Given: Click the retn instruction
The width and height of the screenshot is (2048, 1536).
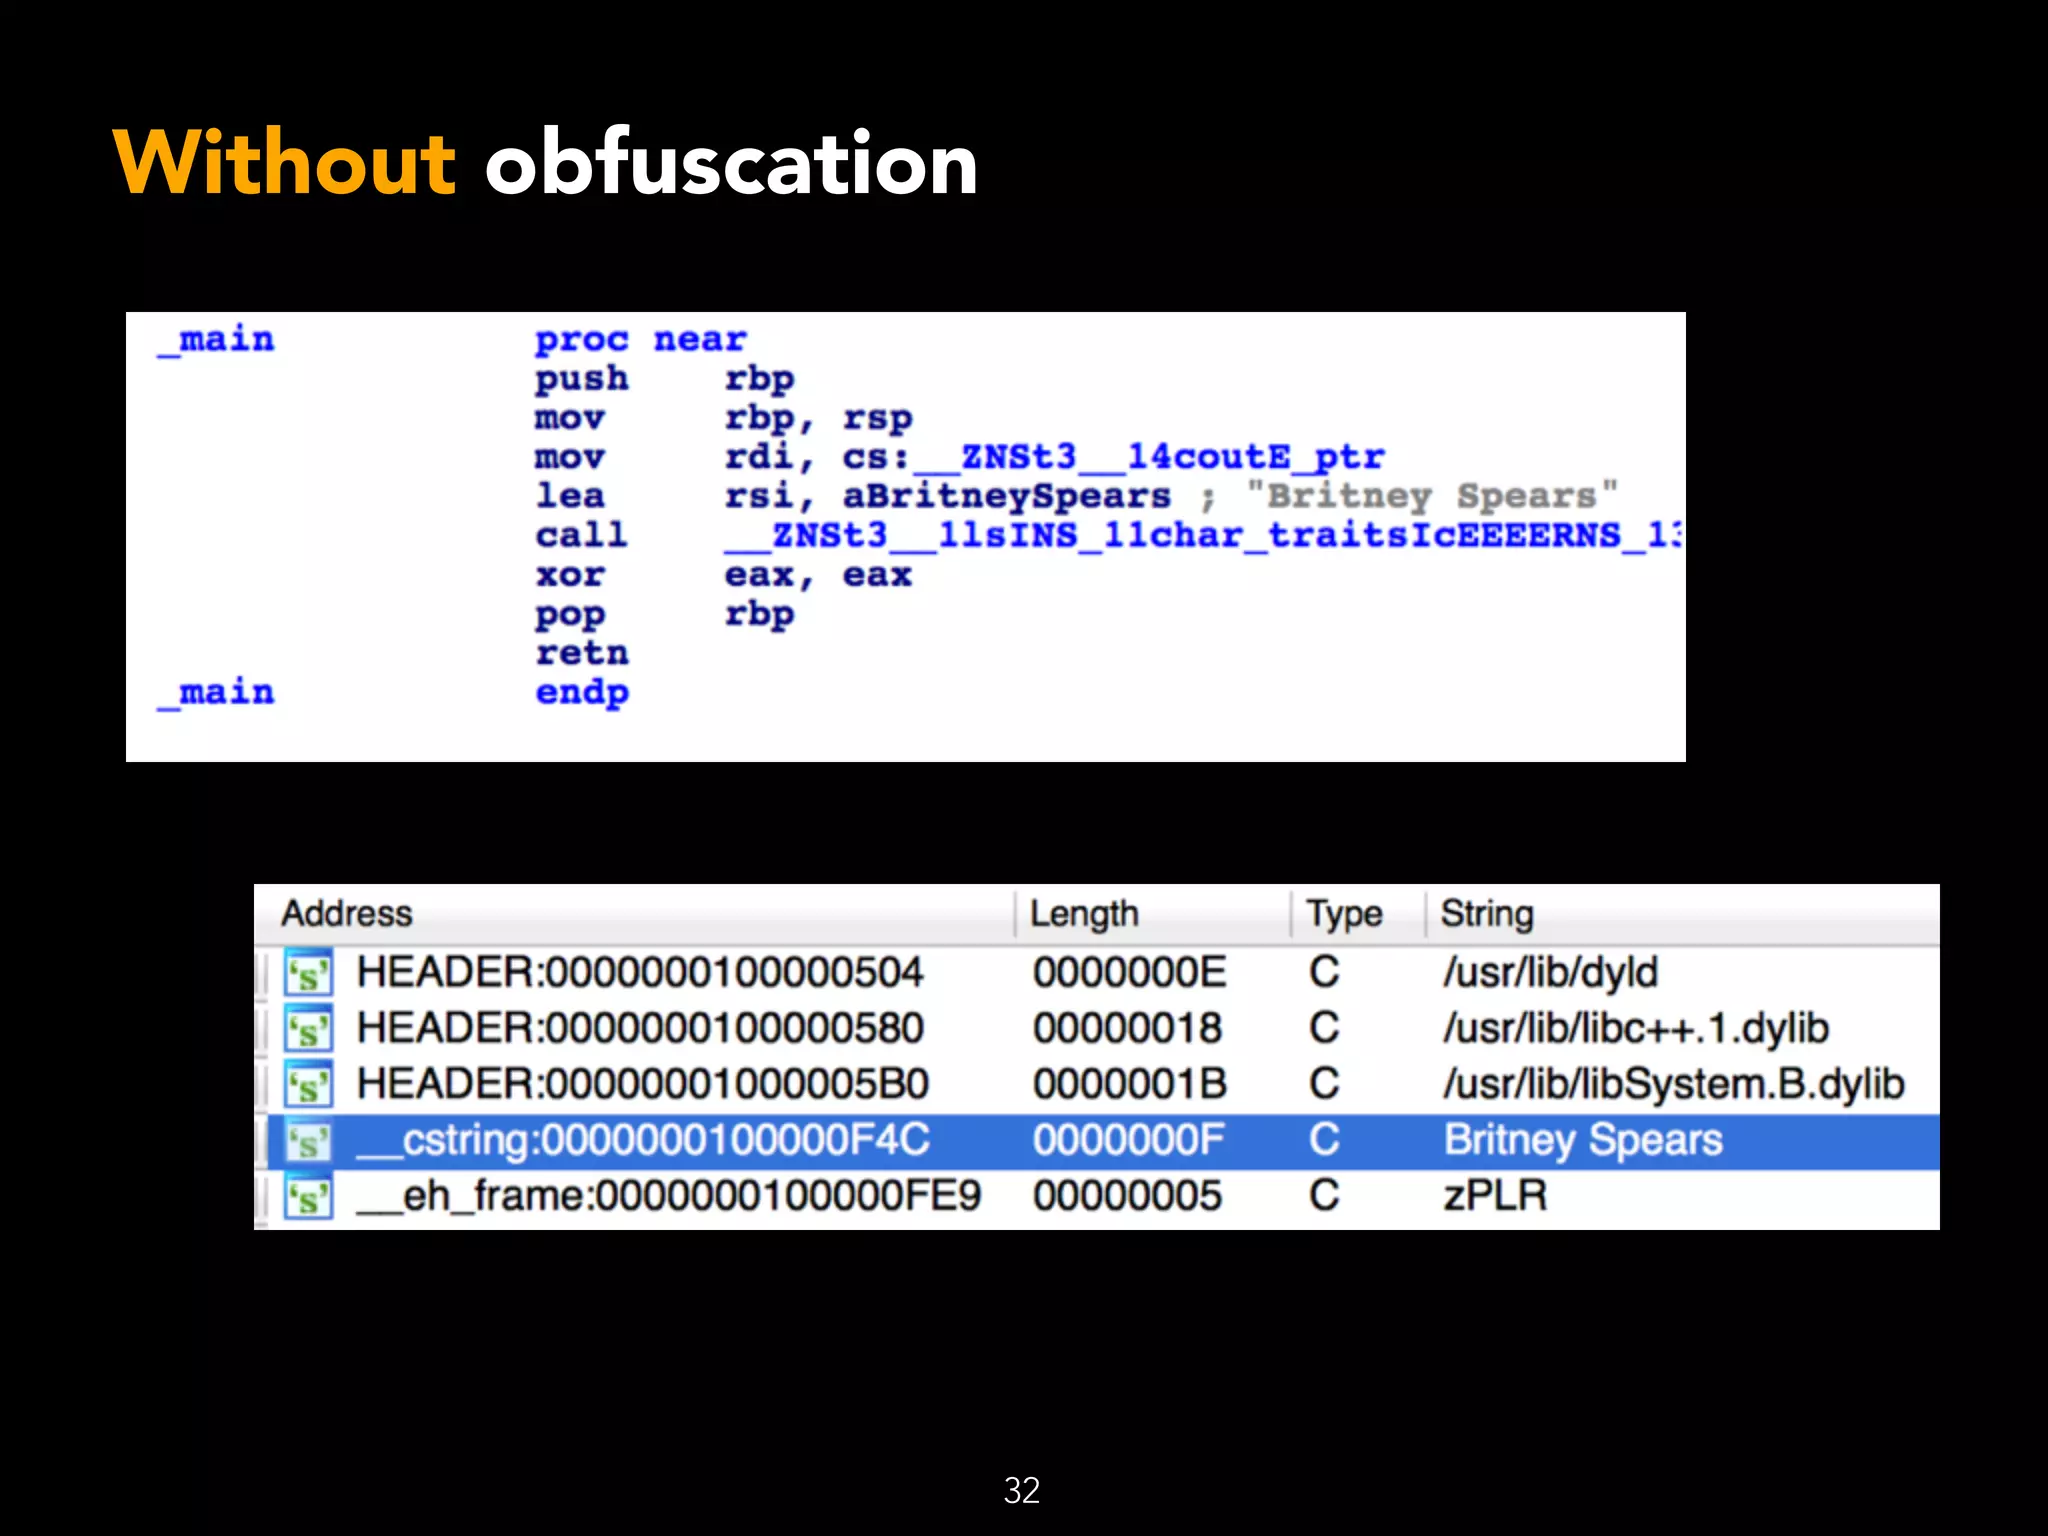Looking at the screenshot, I should pos(582,654).
